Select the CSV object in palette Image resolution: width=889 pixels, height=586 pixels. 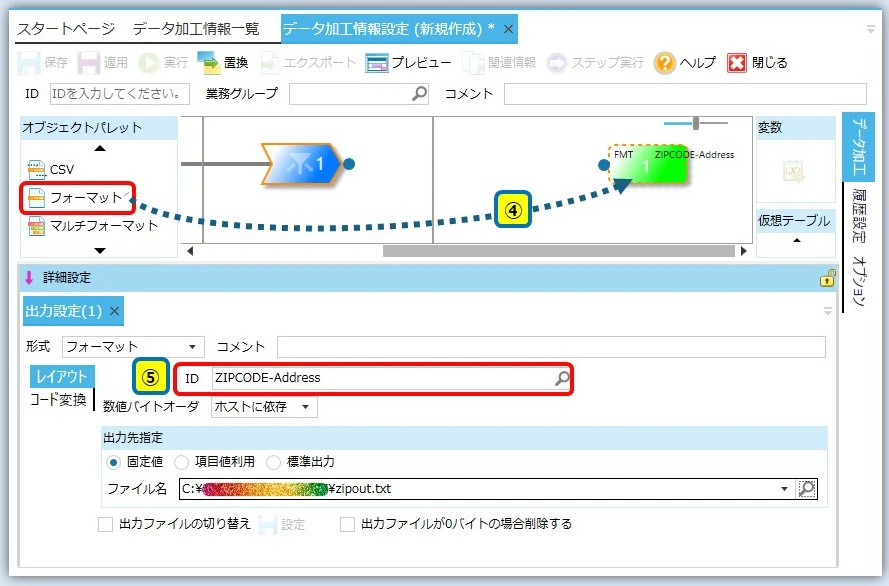click(x=51, y=169)
